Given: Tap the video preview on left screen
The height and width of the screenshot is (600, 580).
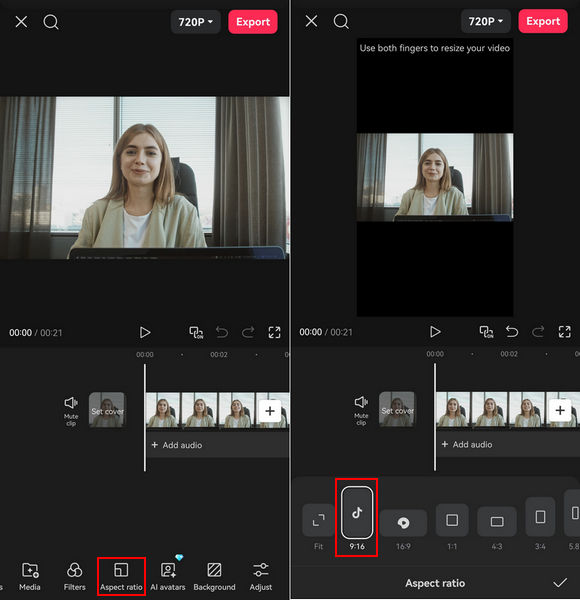Looking at the screenshot, I should [x=145, y=178].
